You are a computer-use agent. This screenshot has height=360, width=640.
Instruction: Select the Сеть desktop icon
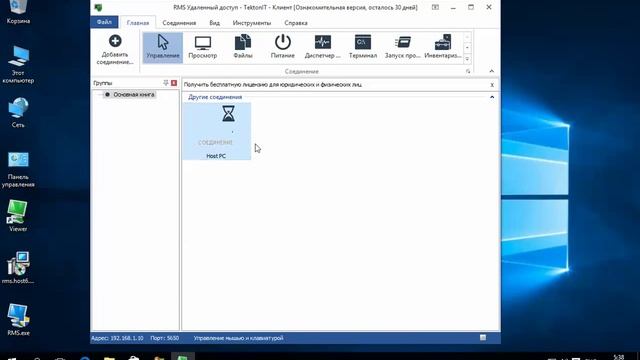point(18,112)
